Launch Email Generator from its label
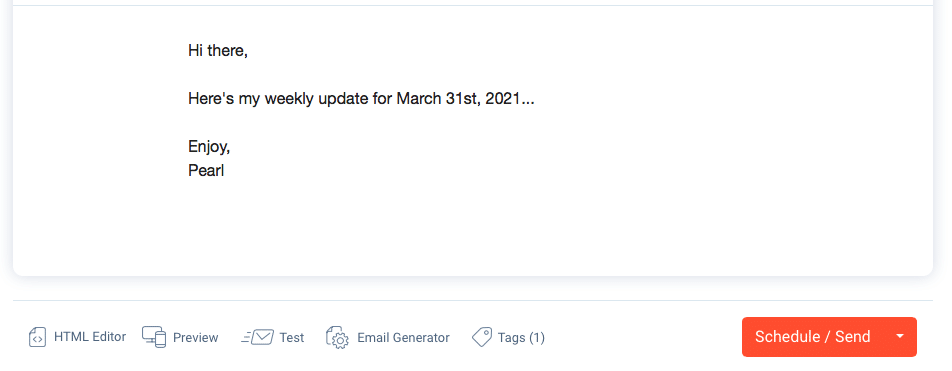This screenshot has width=952, height=371. tap(403, 338)
